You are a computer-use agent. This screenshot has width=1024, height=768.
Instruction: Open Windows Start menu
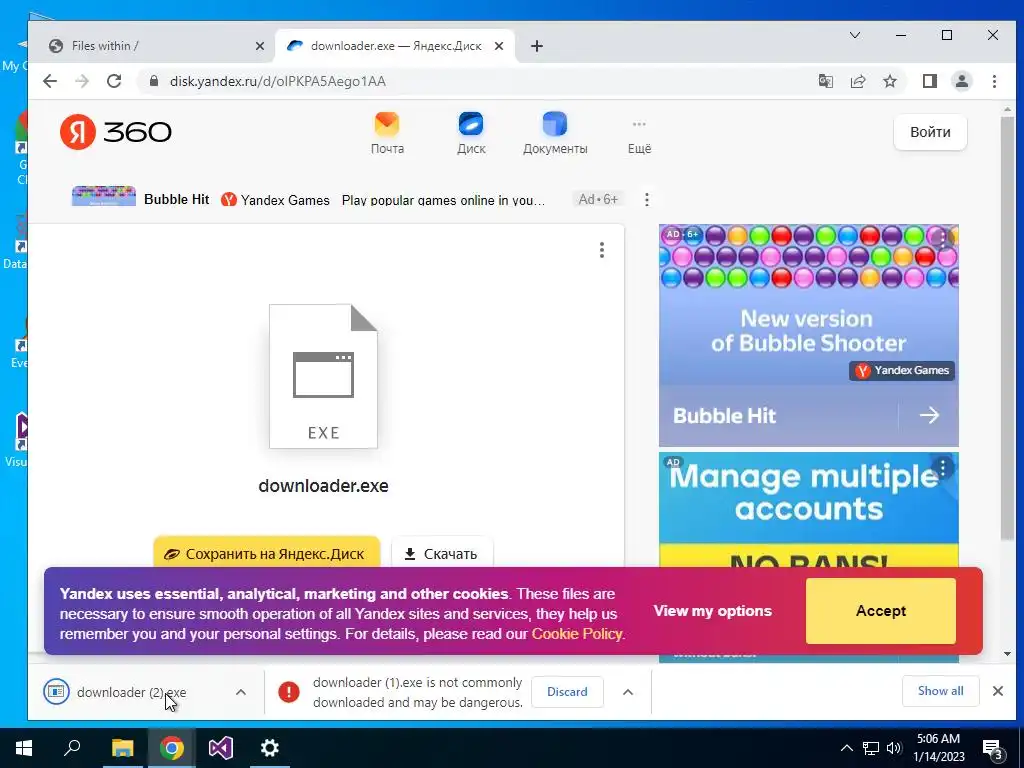coord(24,748)
